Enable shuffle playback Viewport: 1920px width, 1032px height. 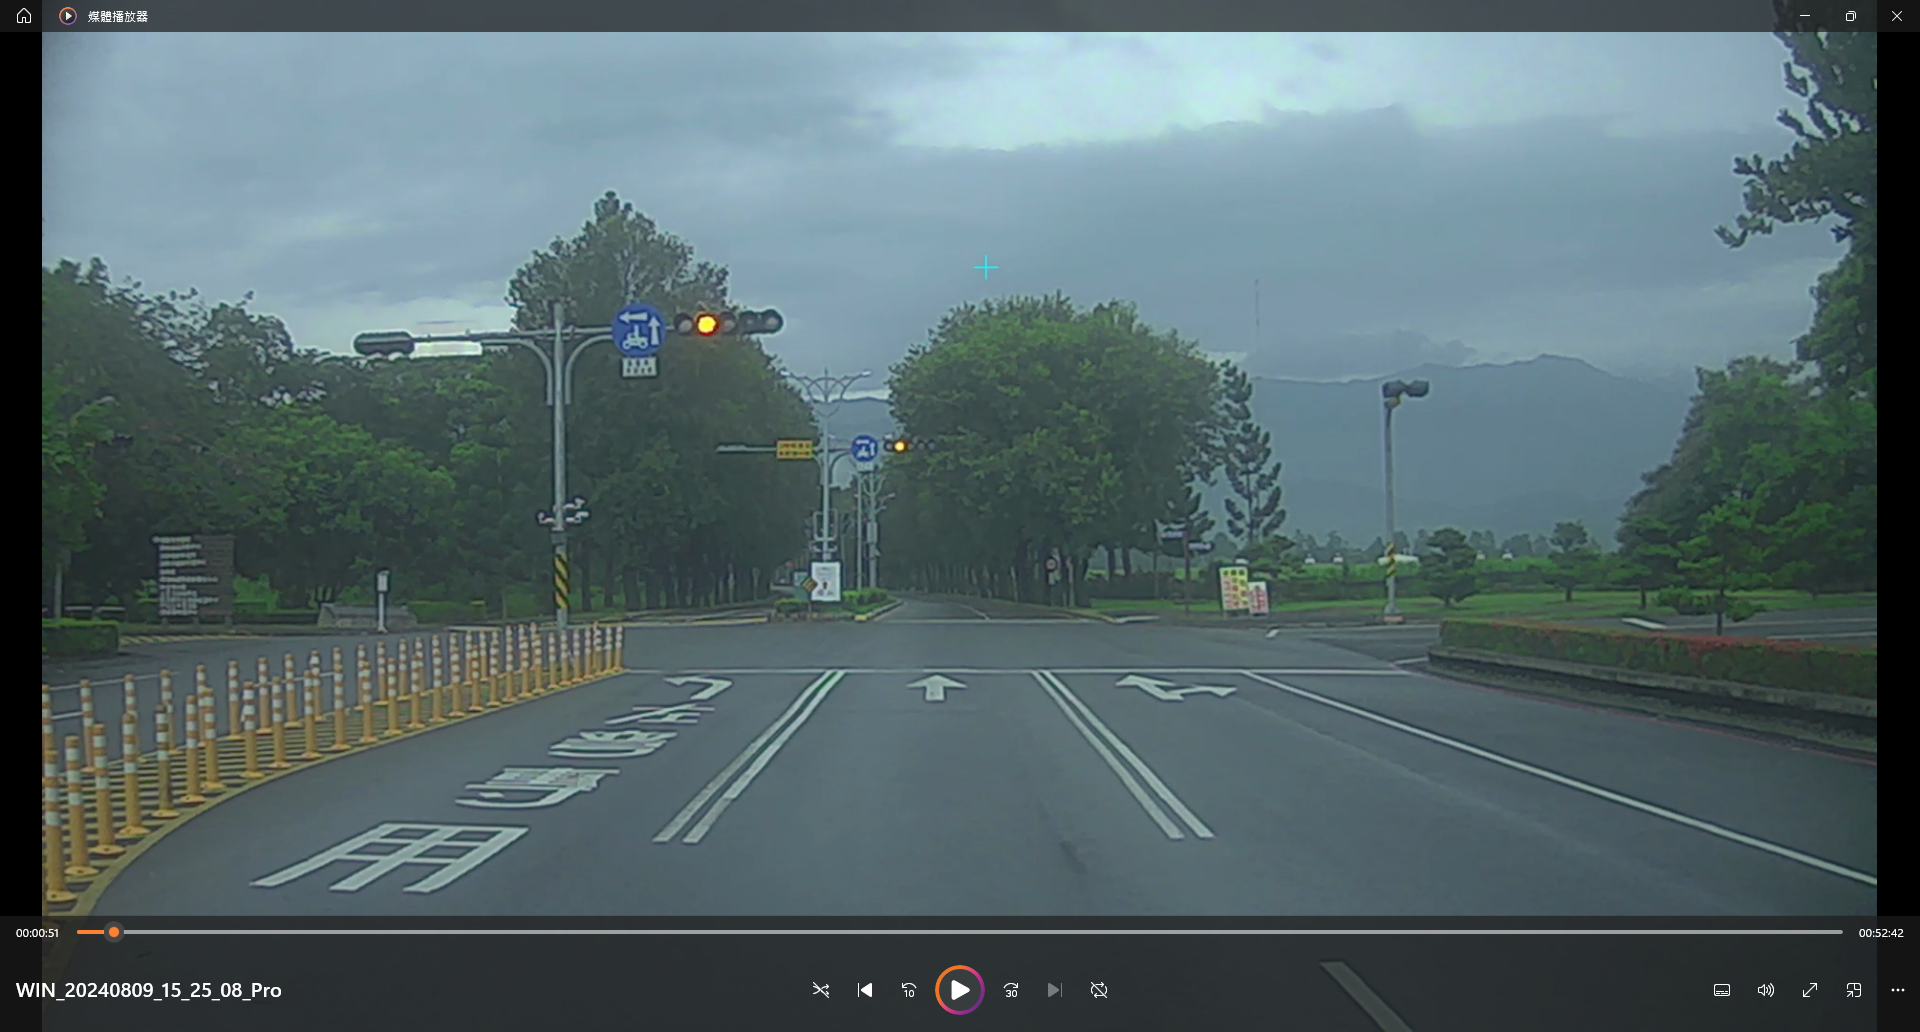pos(821,990)
